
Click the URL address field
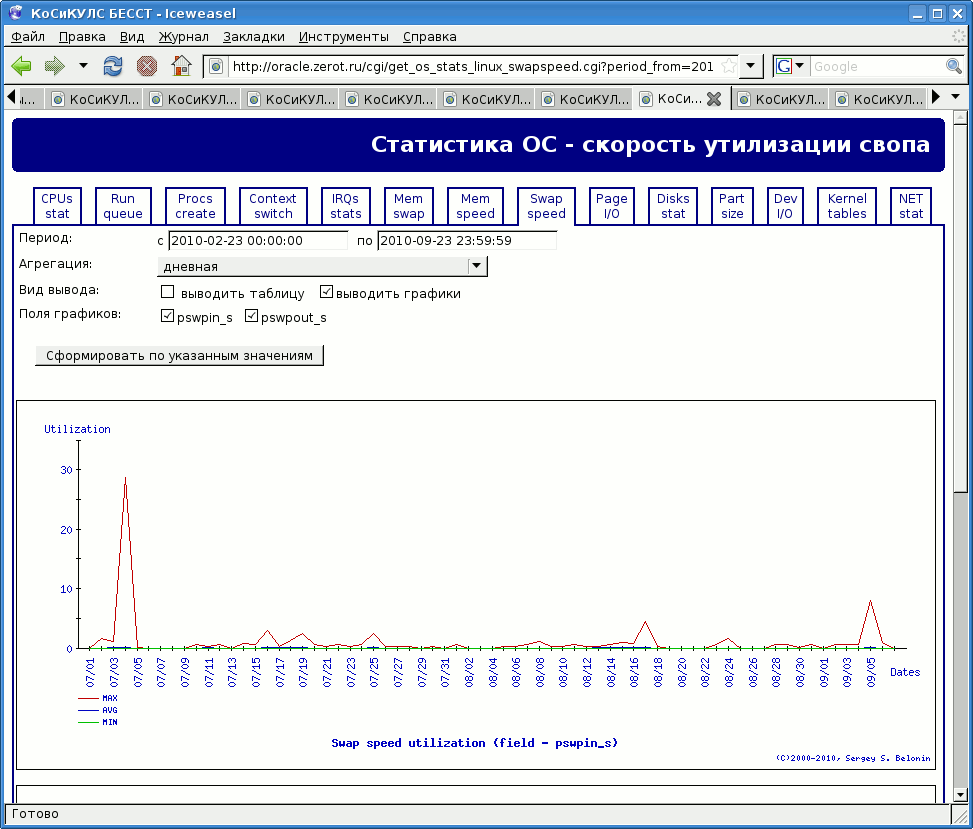pos(473,66)
